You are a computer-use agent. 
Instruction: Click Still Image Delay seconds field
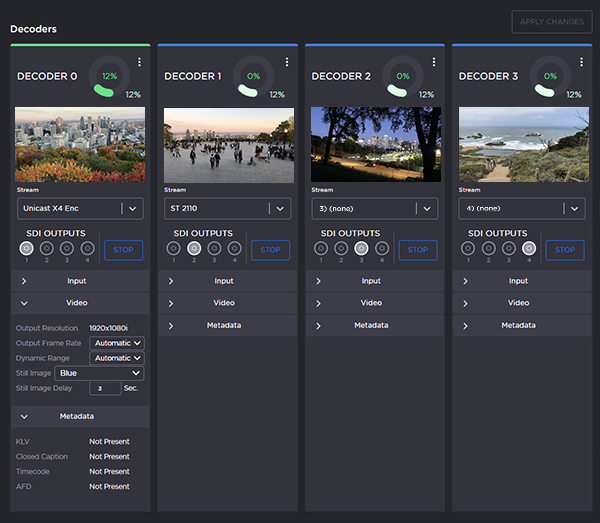pyautogui.click(x=104, y=388)
